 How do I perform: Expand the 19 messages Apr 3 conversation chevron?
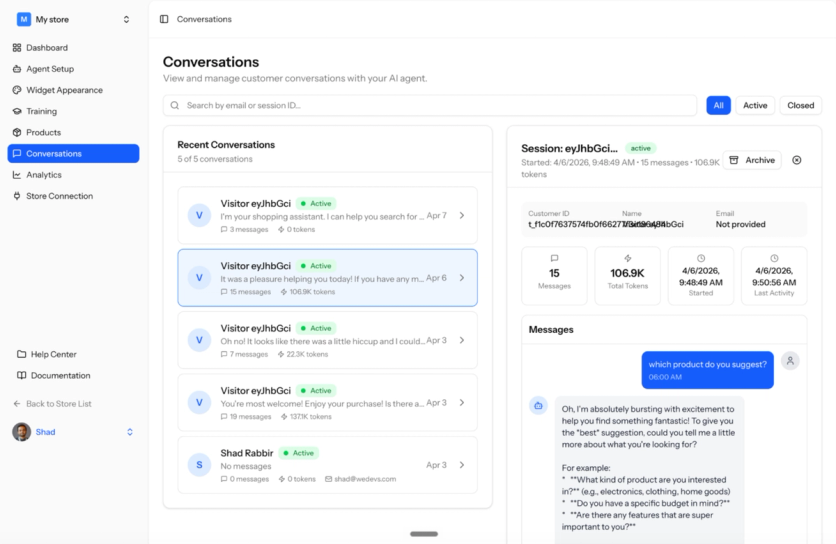click(462, 403)
